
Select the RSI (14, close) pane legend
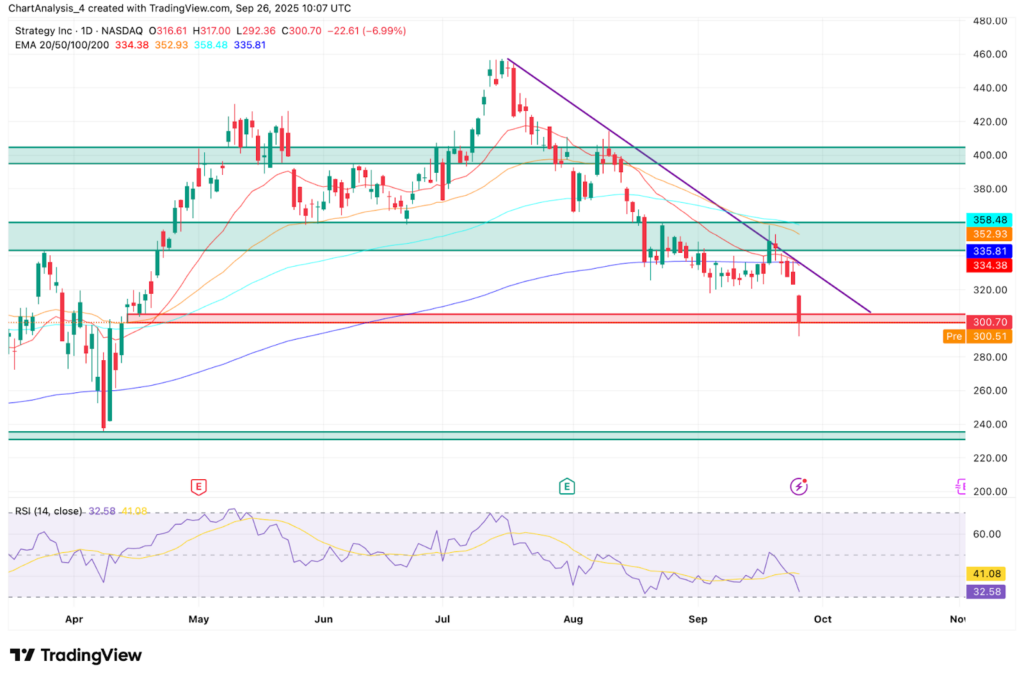tap(48, 510)
